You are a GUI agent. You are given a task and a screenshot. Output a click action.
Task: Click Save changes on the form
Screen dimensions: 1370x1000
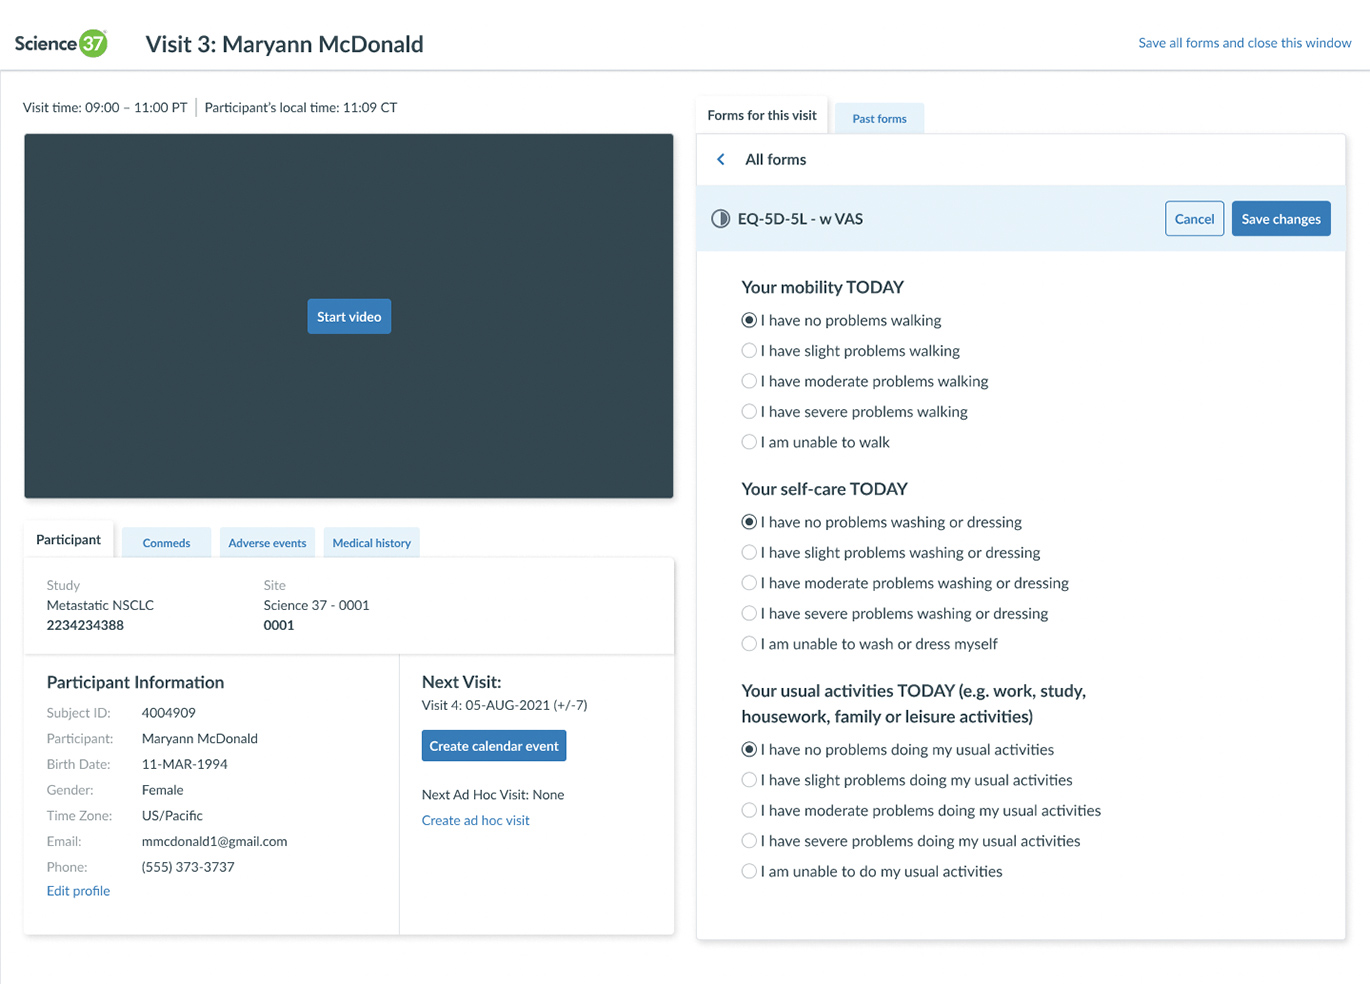[x=1280, y=219]
